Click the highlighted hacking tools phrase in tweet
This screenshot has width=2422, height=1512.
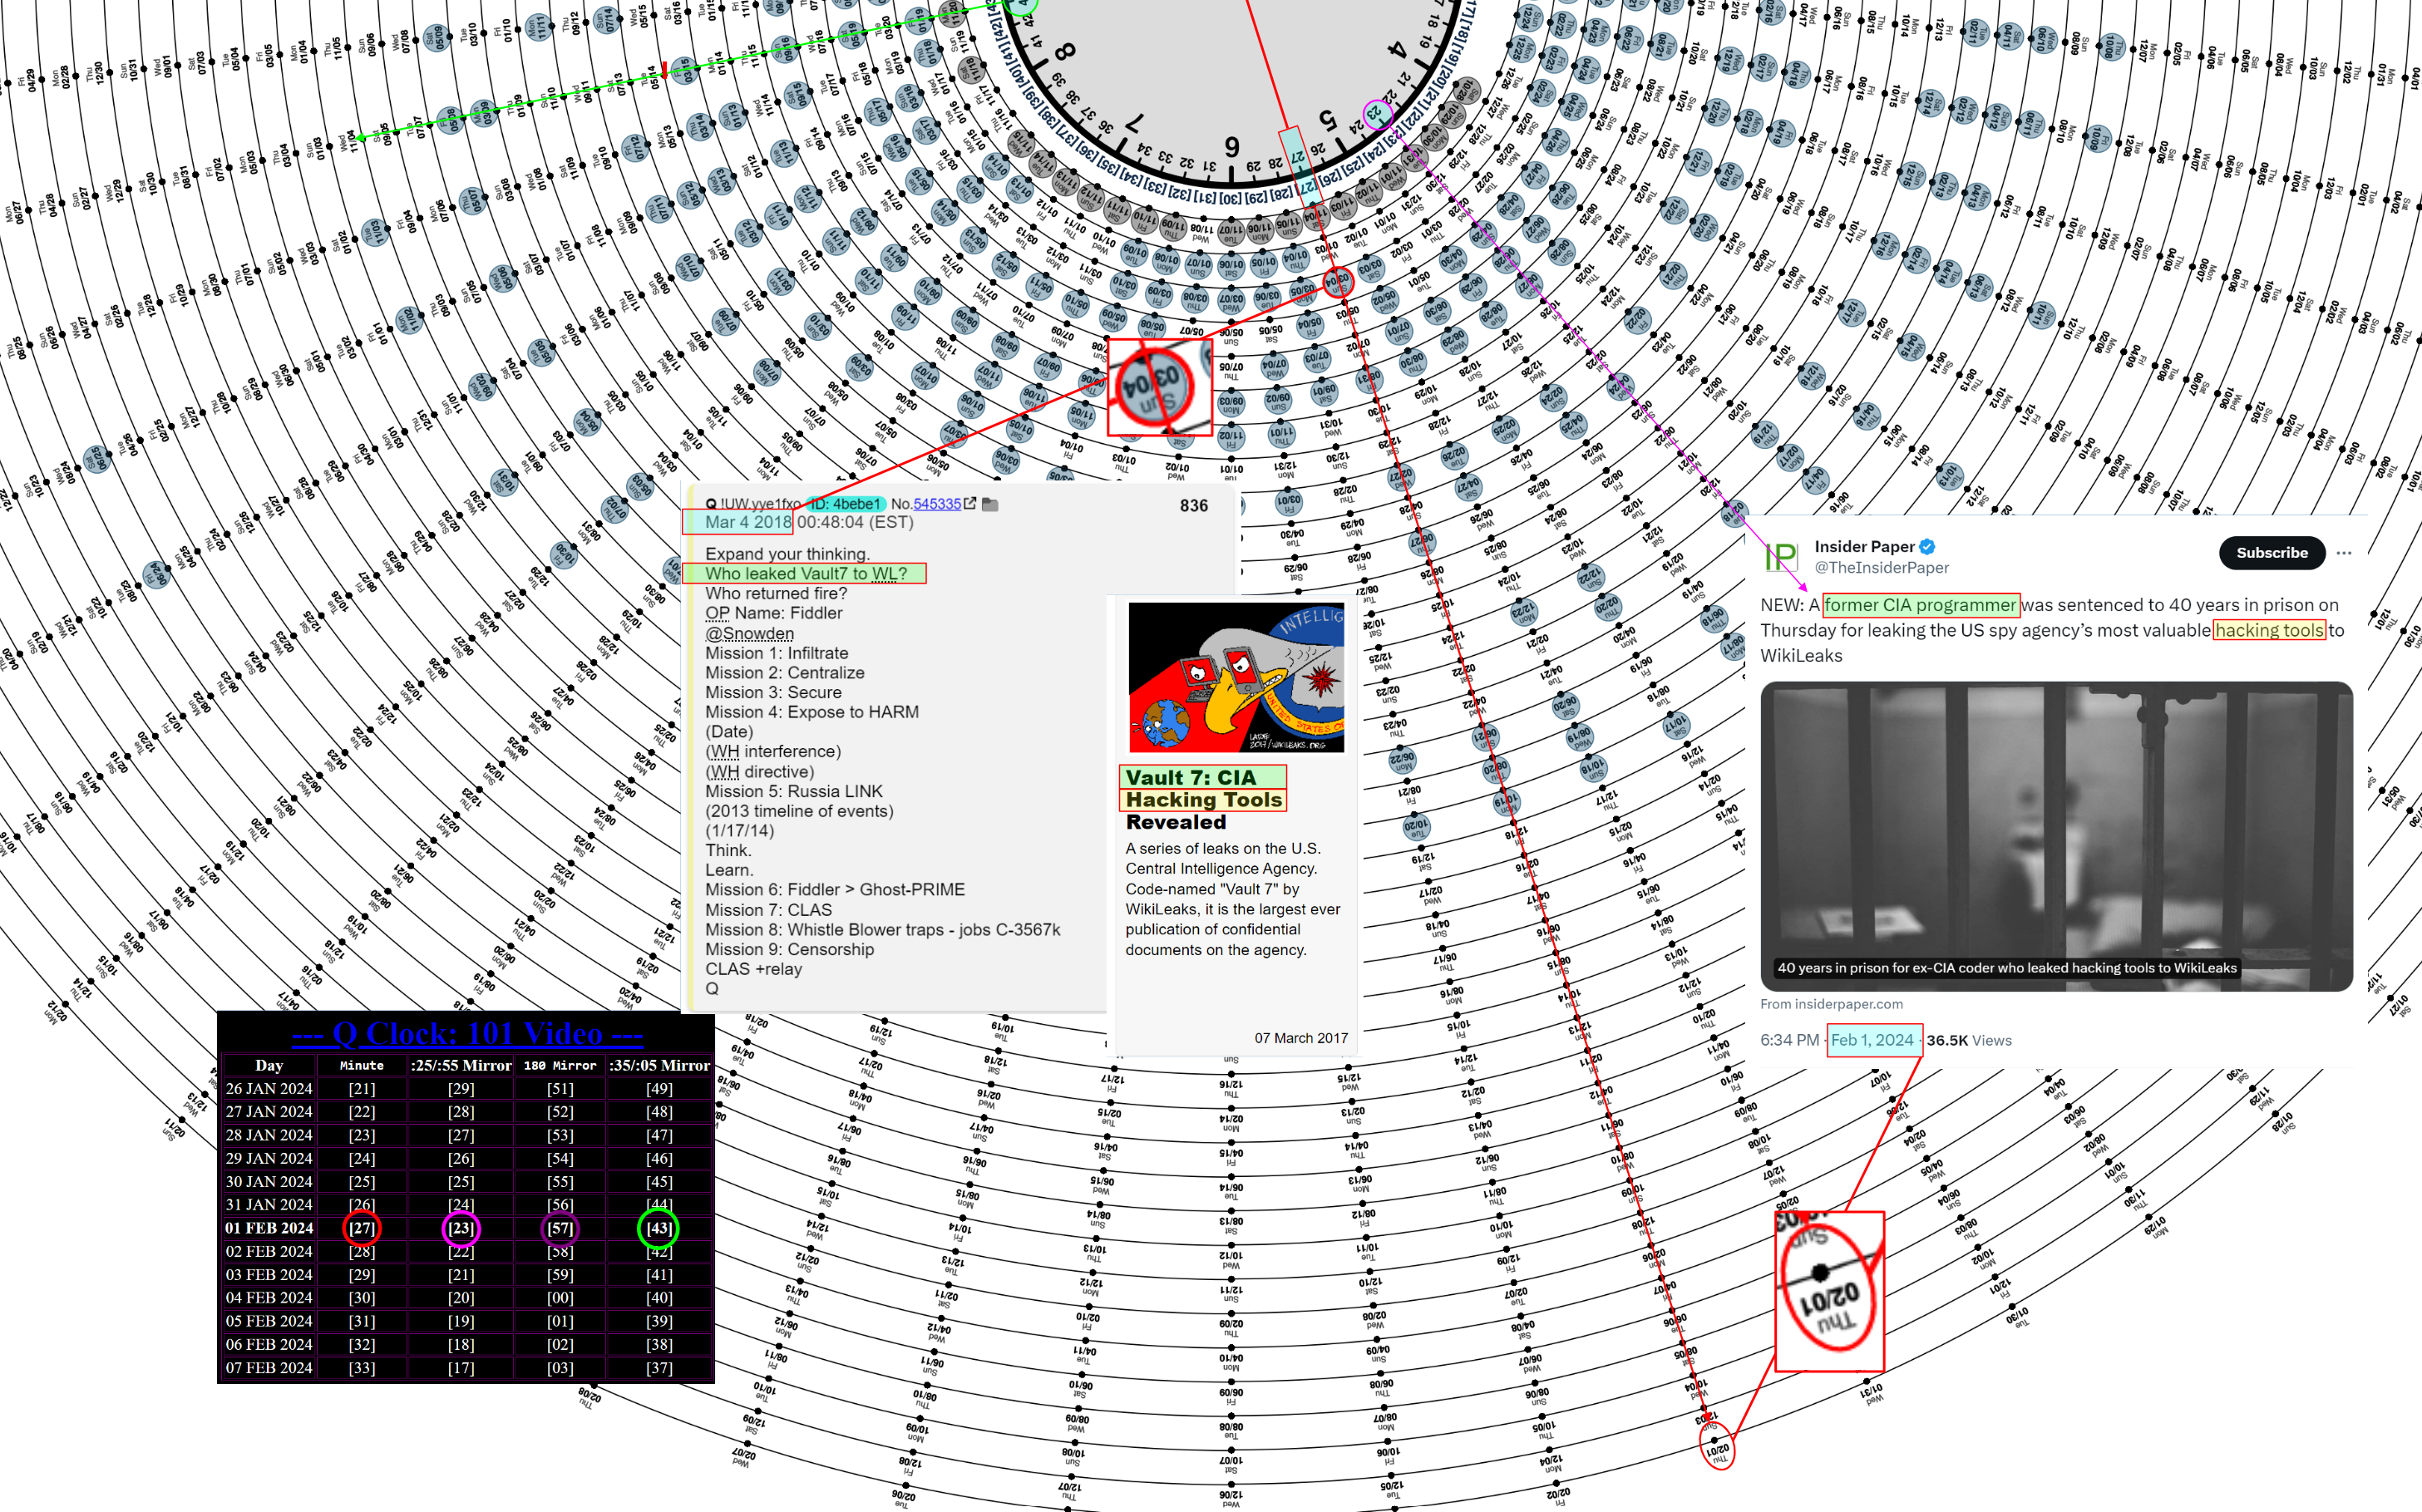pos(2269,630)
